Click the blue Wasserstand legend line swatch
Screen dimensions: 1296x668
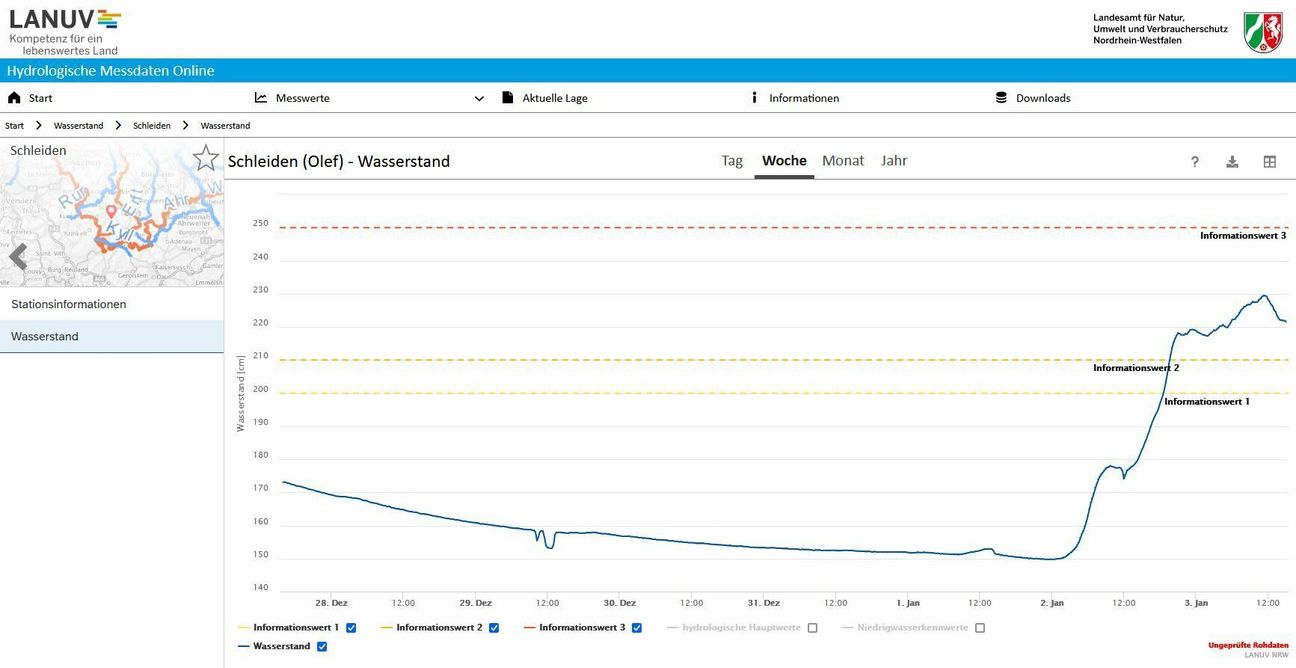tap(245, 647)
